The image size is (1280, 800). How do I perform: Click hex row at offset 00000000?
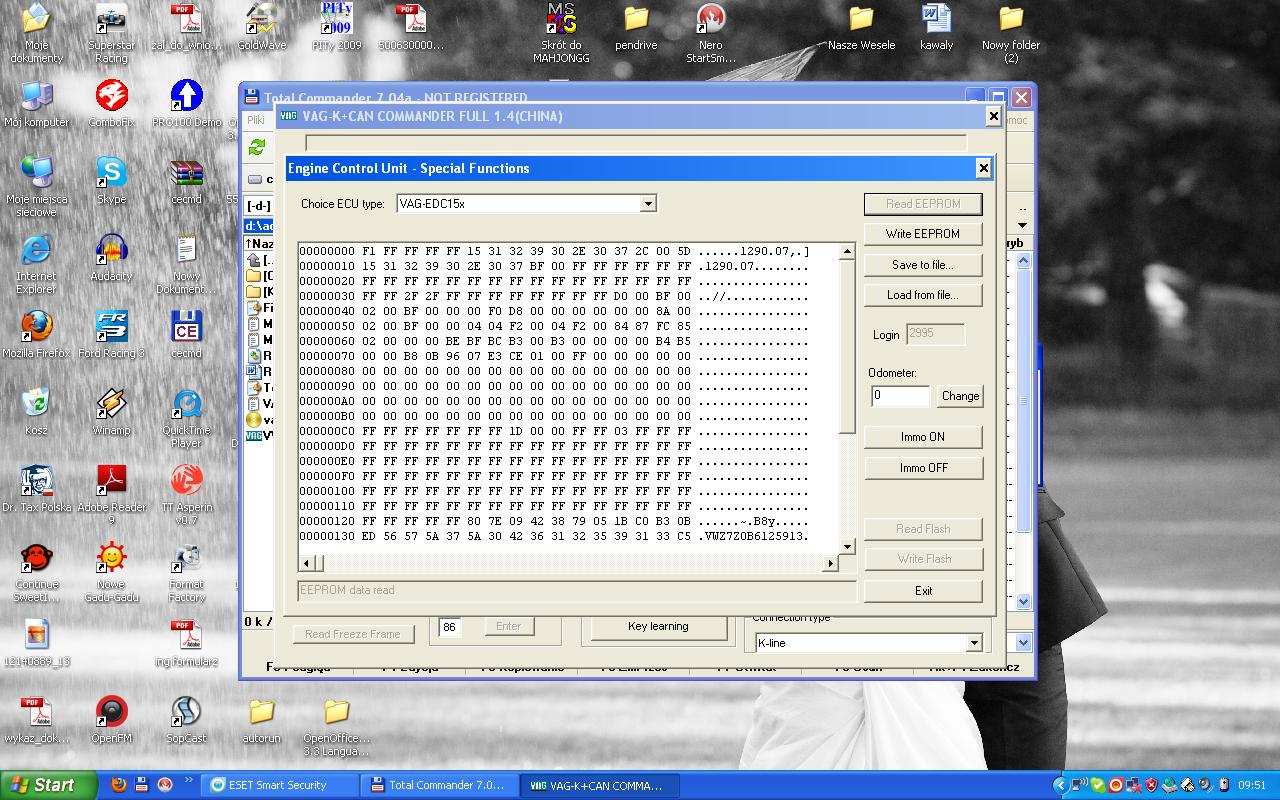[x=554, y=251]
